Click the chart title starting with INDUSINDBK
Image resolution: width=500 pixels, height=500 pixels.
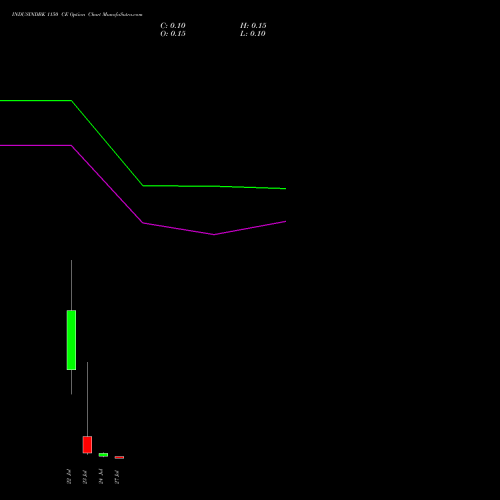77,15
